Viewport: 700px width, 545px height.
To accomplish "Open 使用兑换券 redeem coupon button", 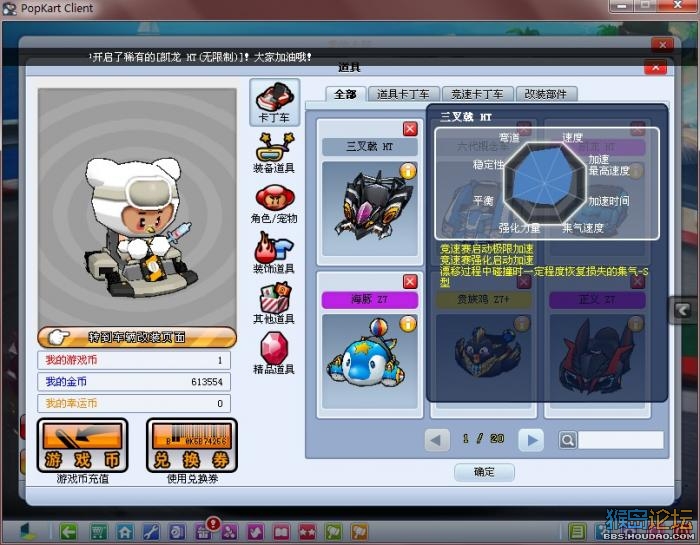I will tap(192, 445).
